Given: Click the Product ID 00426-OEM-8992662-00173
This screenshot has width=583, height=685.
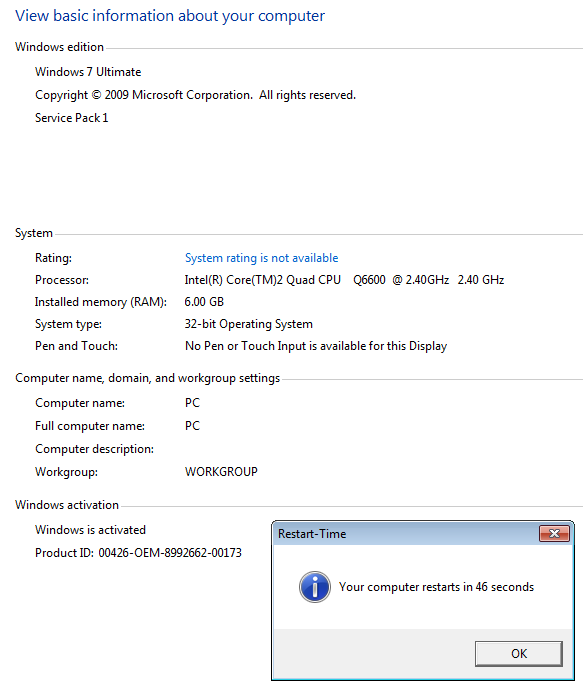Looking at the screenshot, I should [x=138, y=553].
